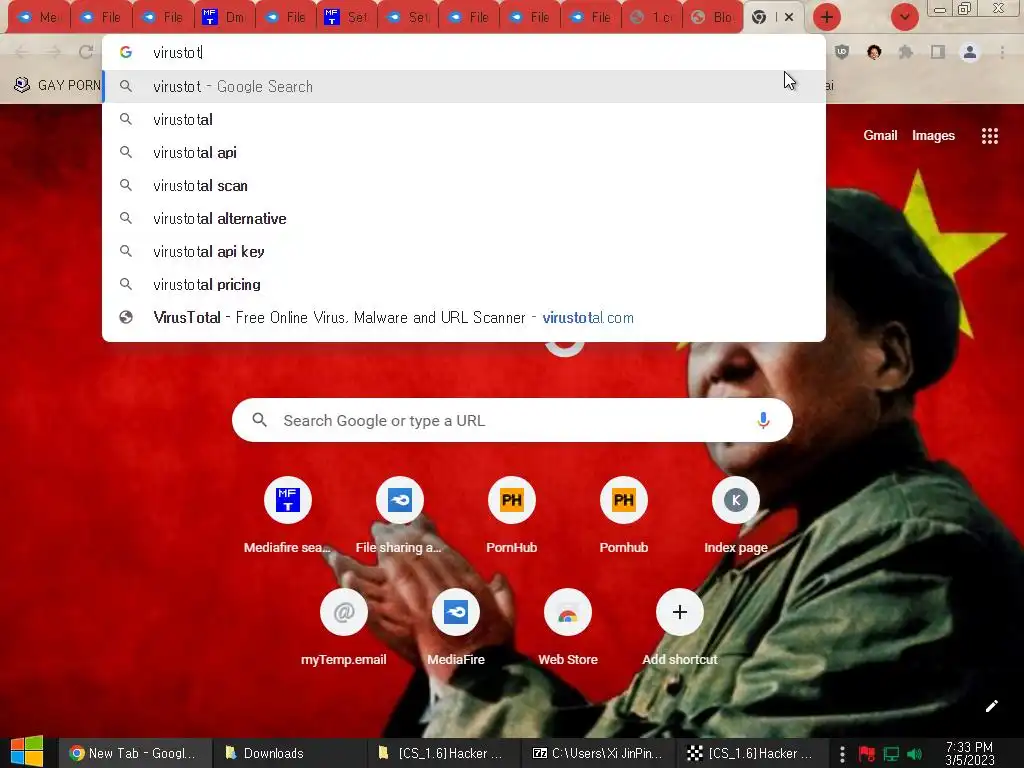Open the Downloads taskbar button
Viewport: 1024px width, 768px height.
pyautogui.click(x=290, y=754)
